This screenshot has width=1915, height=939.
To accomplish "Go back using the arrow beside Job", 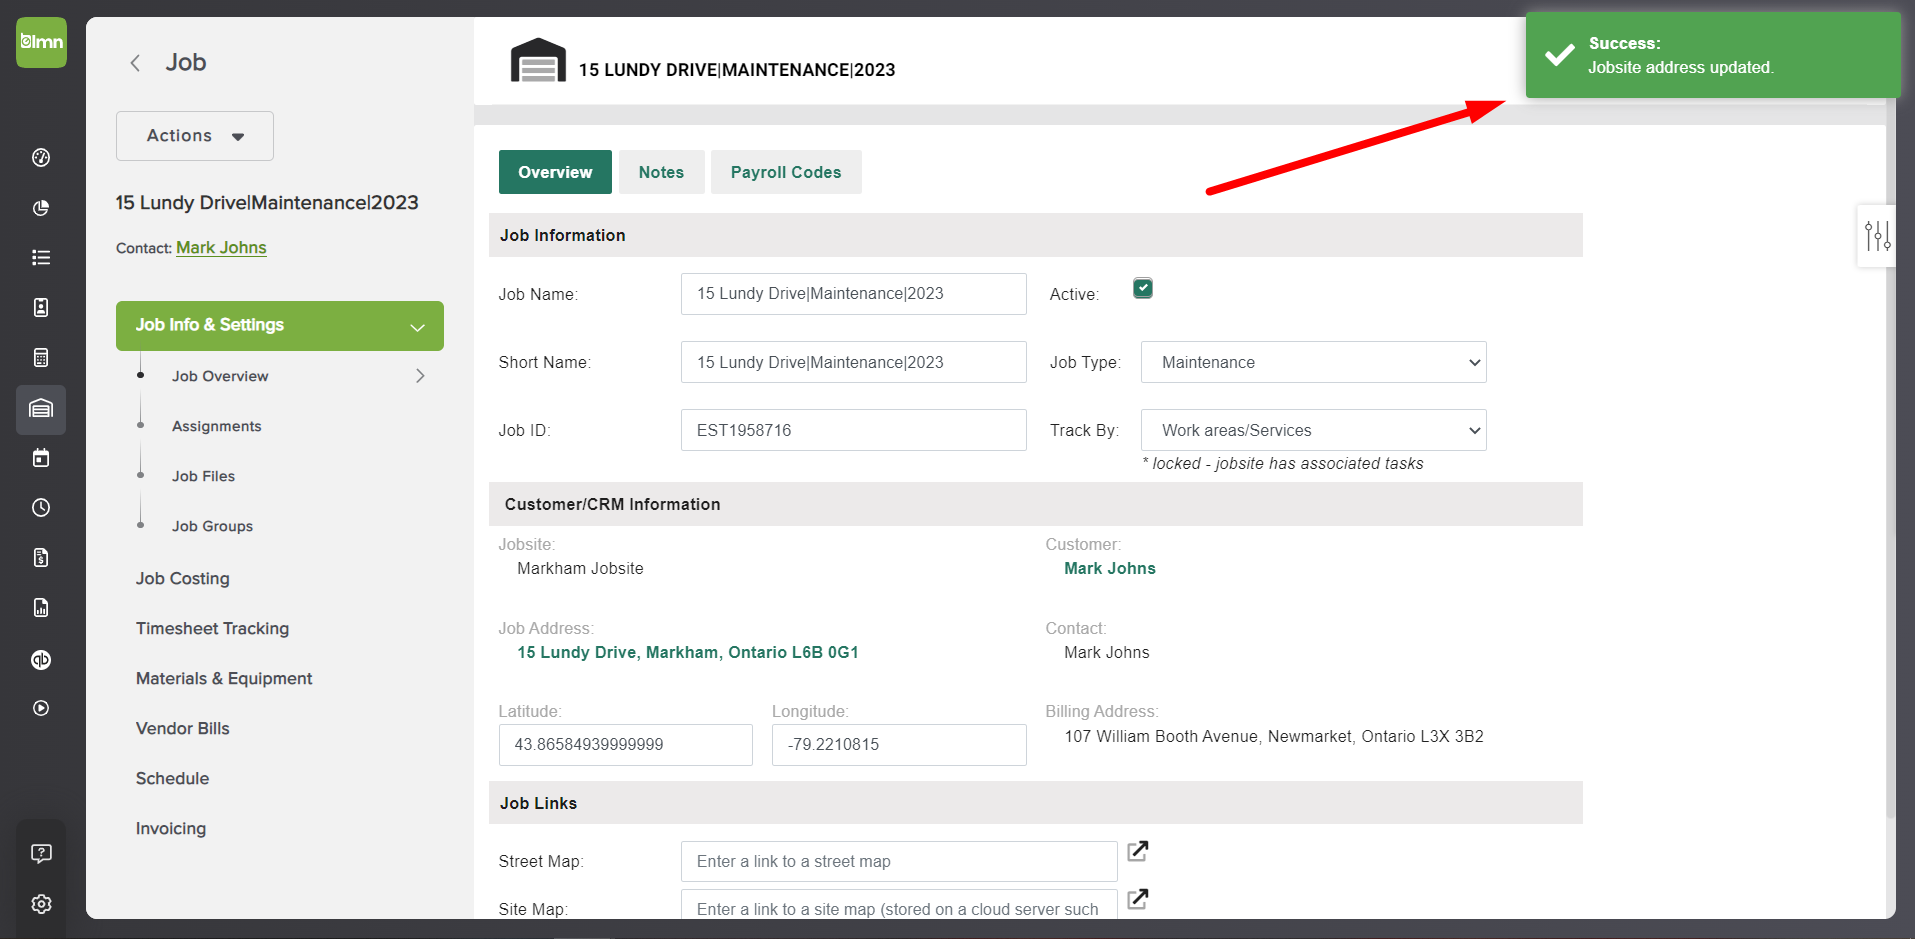I will [x=135, y=63].
